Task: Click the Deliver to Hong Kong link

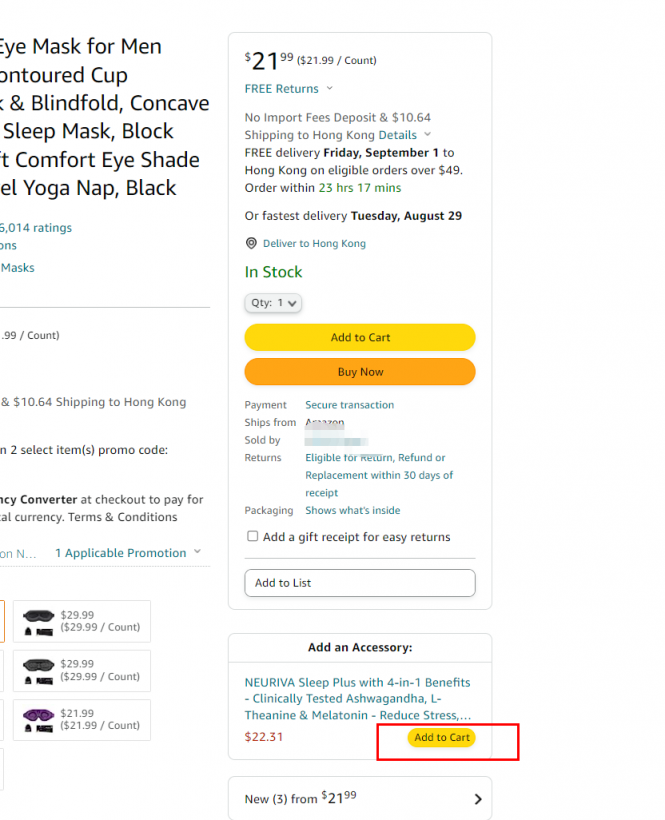Action: click(x=314, y=244)
